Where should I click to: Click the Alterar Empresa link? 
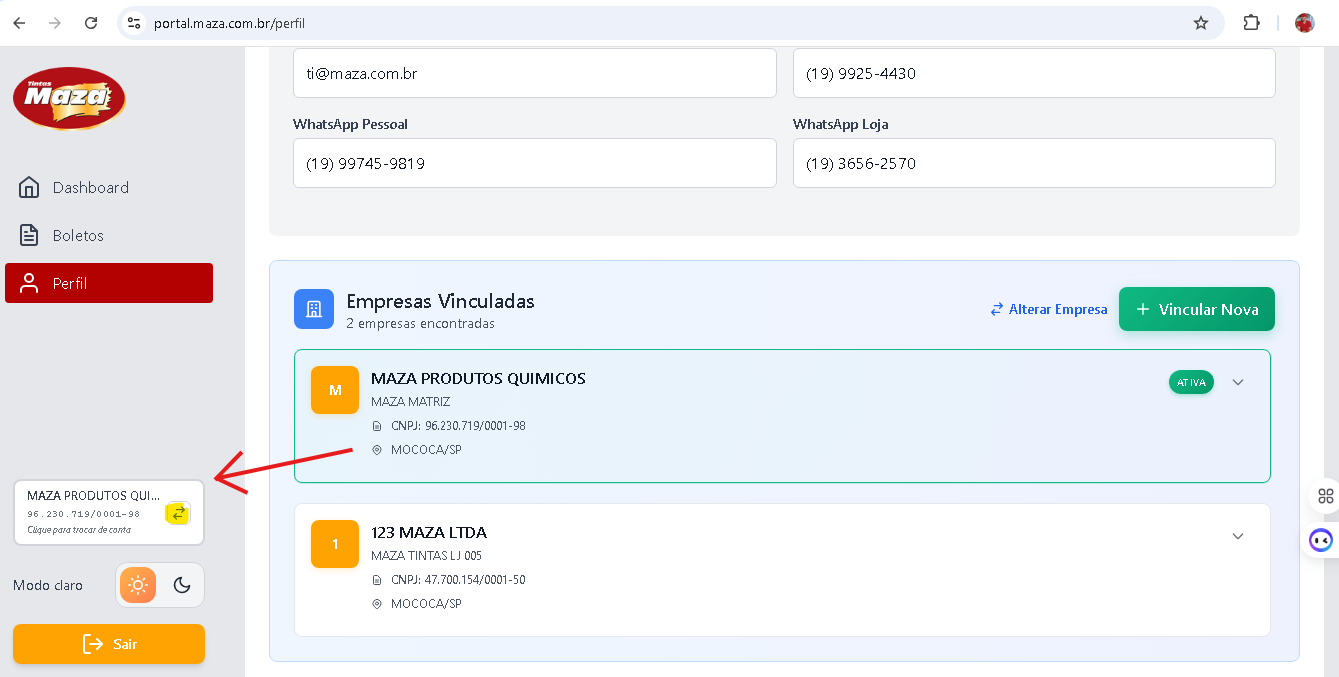(x=1049, y=309)
